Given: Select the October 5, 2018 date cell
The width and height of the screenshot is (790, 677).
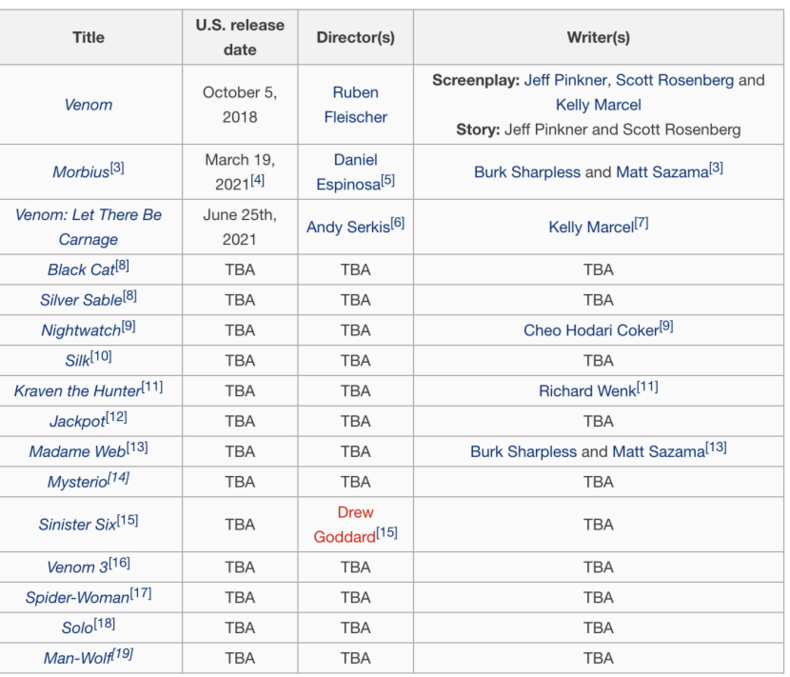Looking at the screenshot, I should pyautogui.click(x=240, y=105).
